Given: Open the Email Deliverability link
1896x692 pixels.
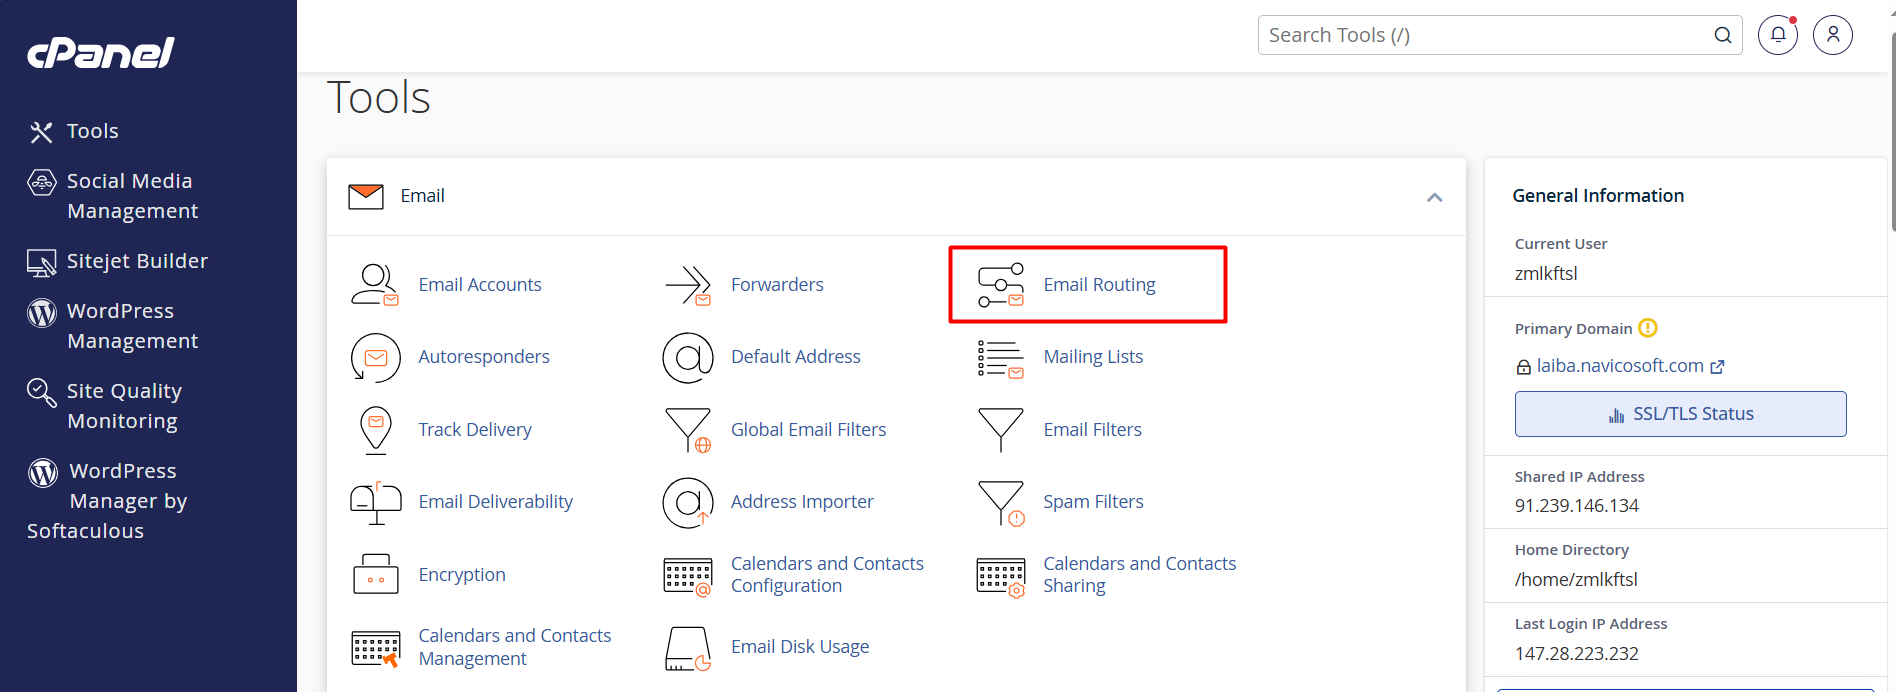Looking at the screenshot, I should [x=495, y=502].
